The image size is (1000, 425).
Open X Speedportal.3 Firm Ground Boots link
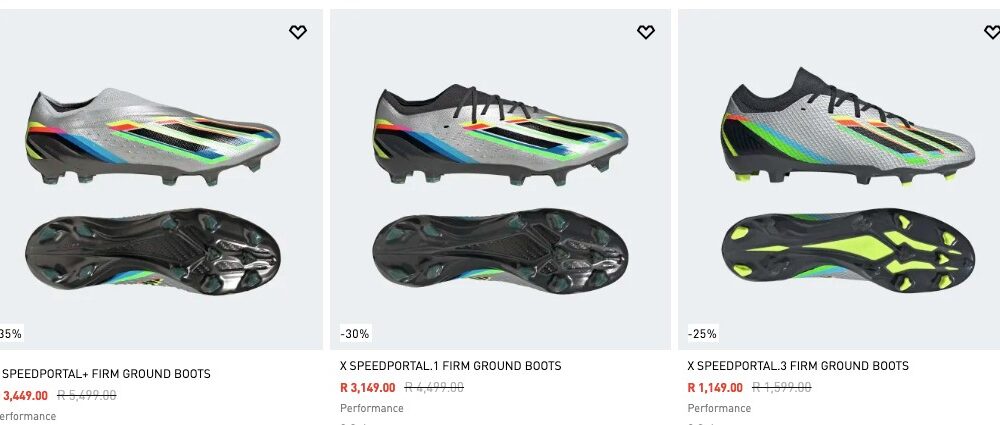click(x=798, y=366)
